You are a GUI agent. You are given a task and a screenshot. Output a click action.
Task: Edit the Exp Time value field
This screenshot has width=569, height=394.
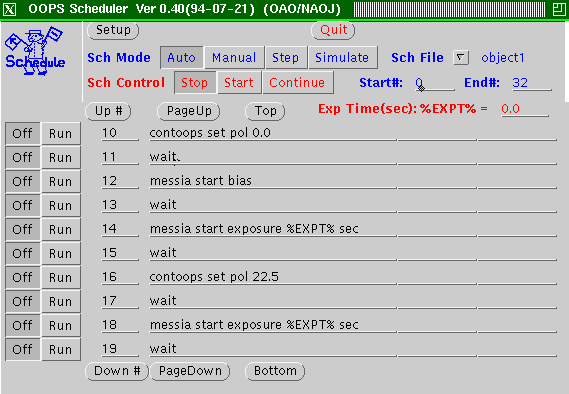(525, 109)
